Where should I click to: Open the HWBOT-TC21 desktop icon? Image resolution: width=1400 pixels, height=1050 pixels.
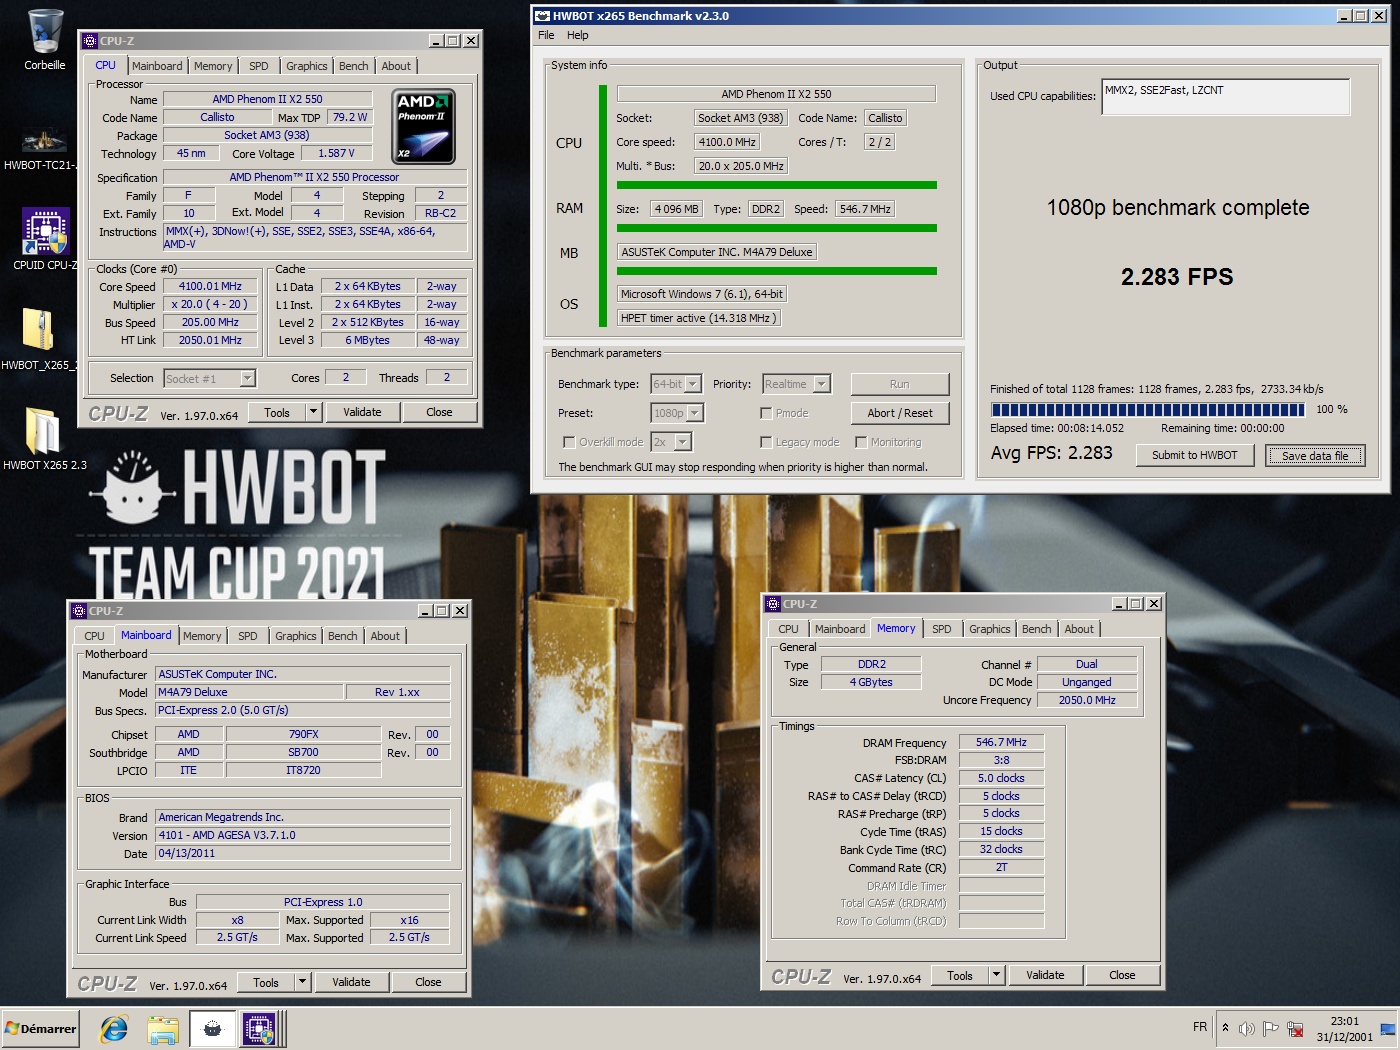(x=43, y=138)
